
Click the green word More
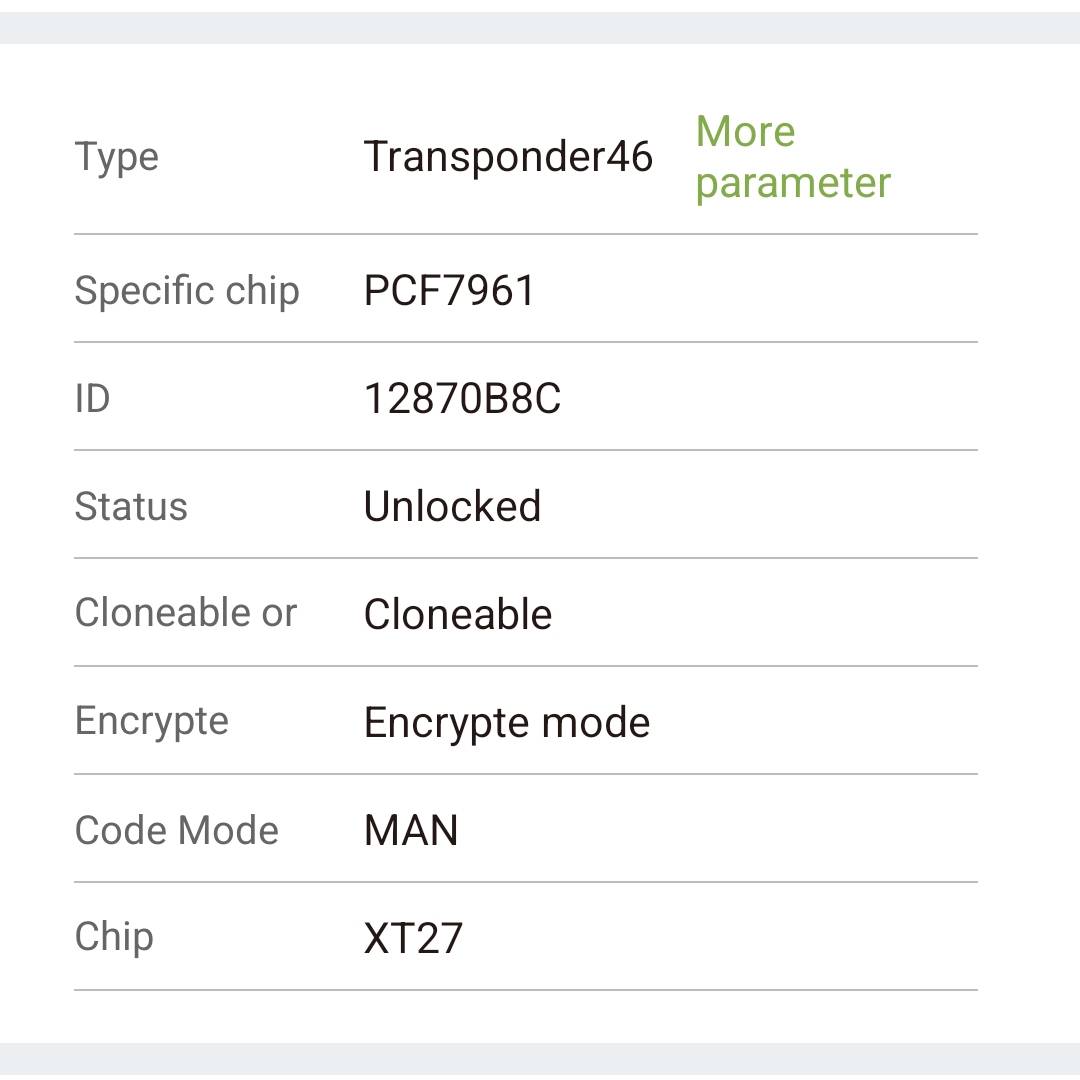pos(745,131)
